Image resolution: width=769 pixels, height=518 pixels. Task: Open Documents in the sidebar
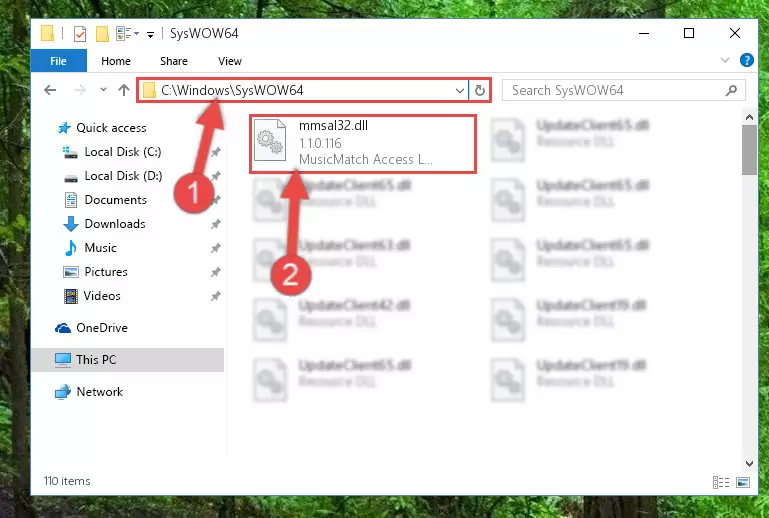(x=115, y=200)
